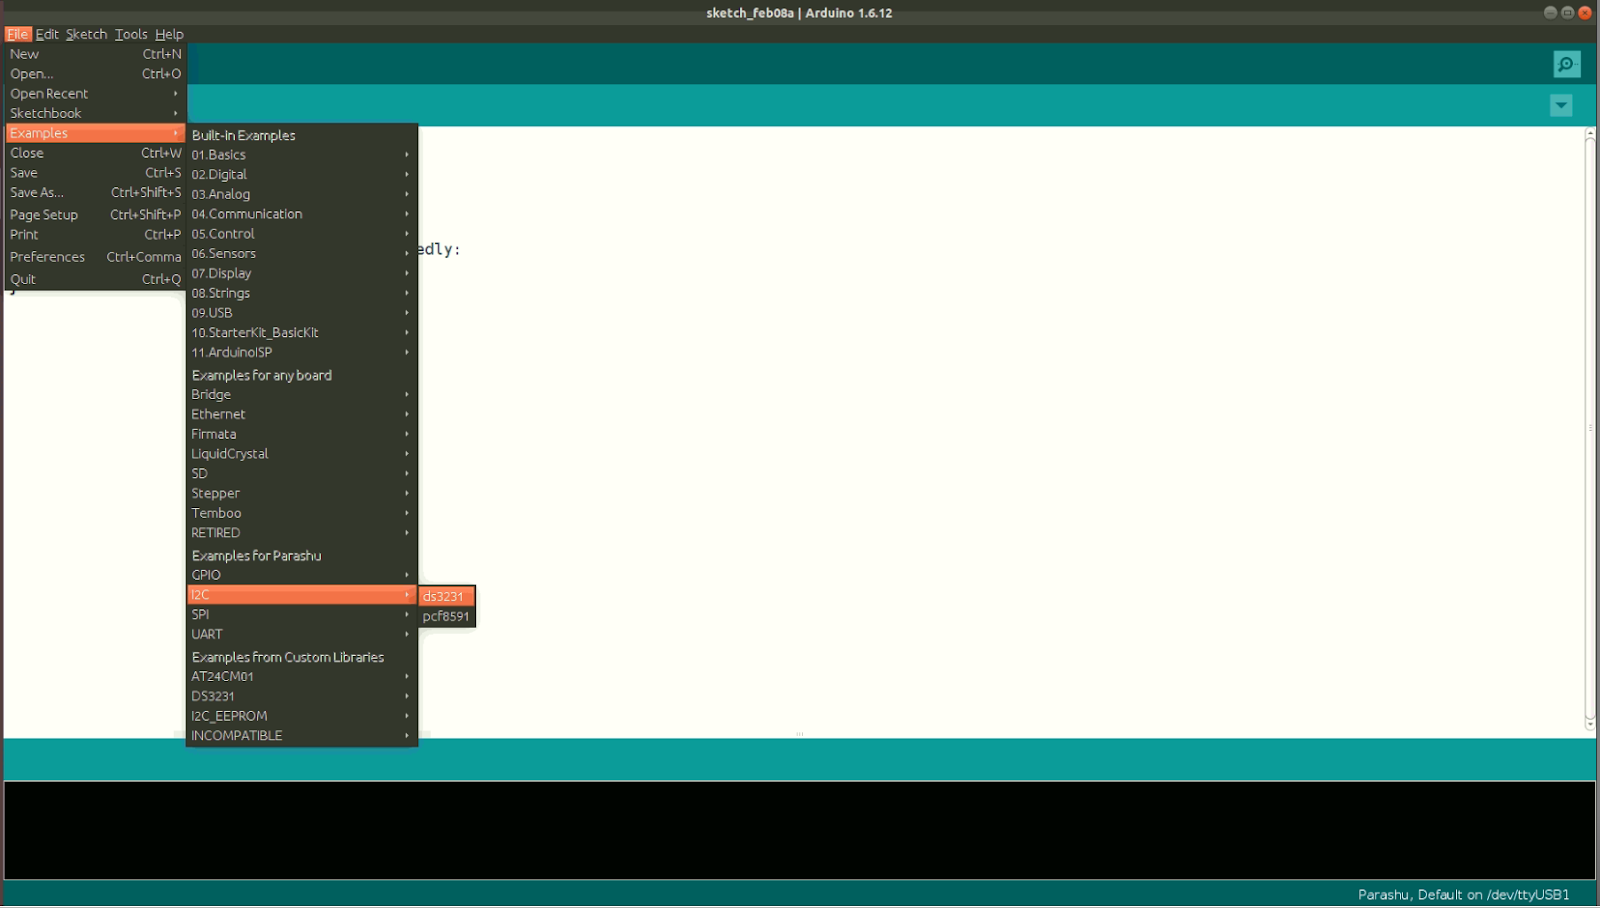Click Quit in the File menu

tap(95, 279)
